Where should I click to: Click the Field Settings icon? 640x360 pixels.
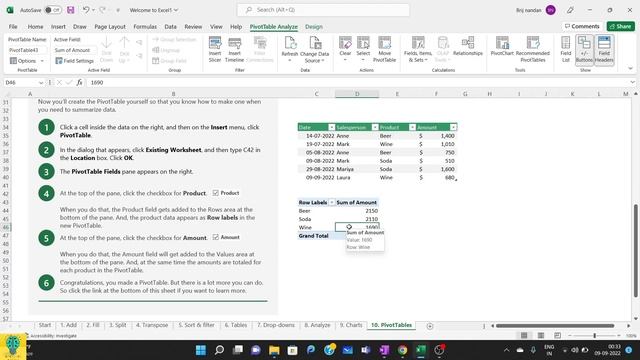(x=59, y=61)
